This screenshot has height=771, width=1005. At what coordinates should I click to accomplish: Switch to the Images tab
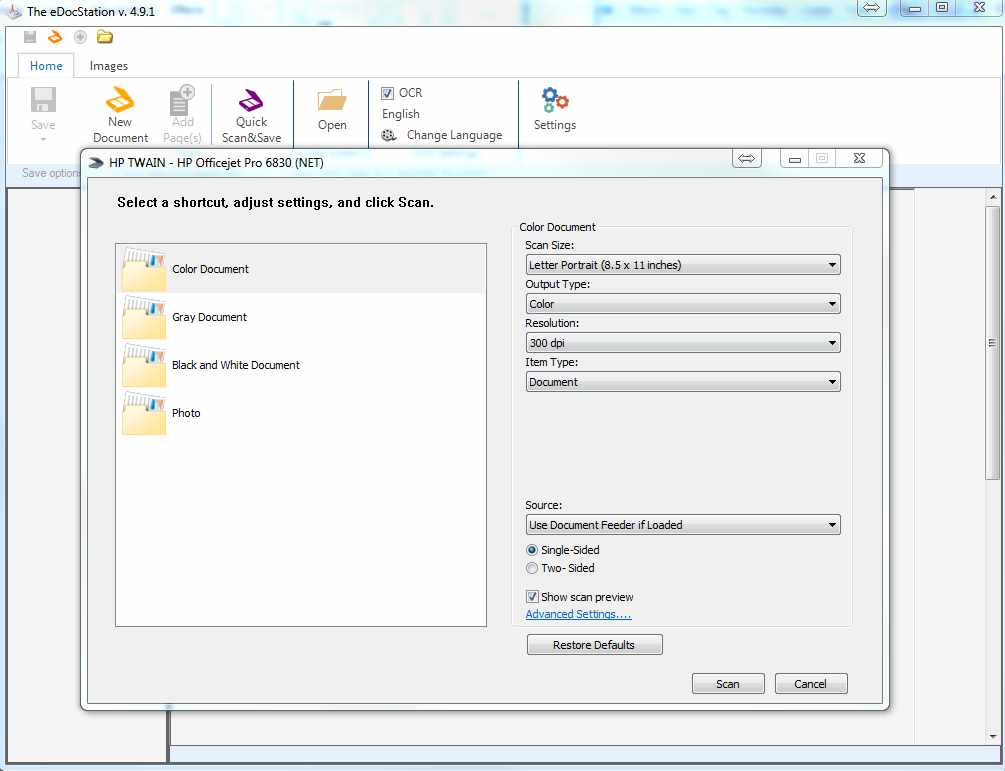(109, 66)
